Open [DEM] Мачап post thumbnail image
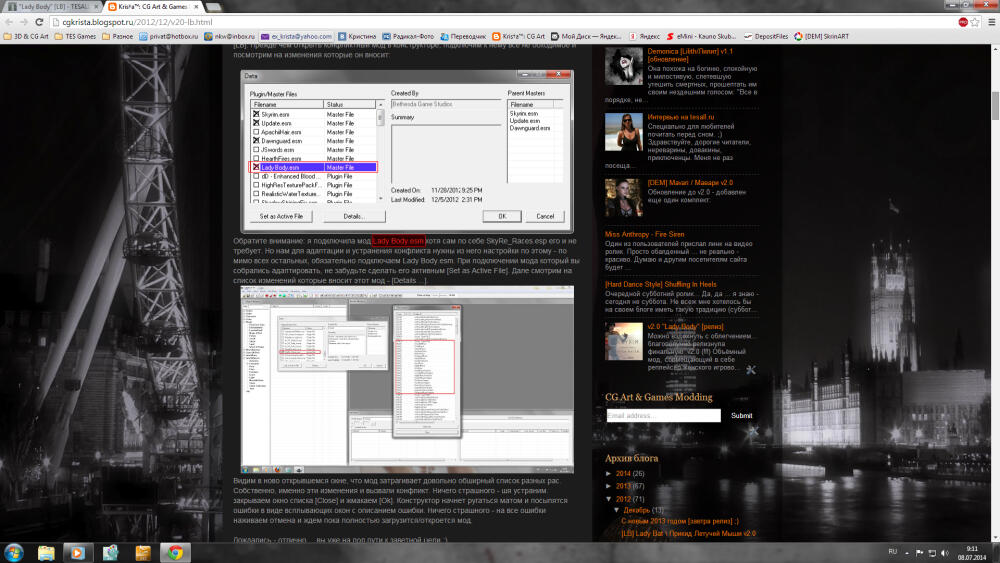1000x563 pixels. coord(624,198)
